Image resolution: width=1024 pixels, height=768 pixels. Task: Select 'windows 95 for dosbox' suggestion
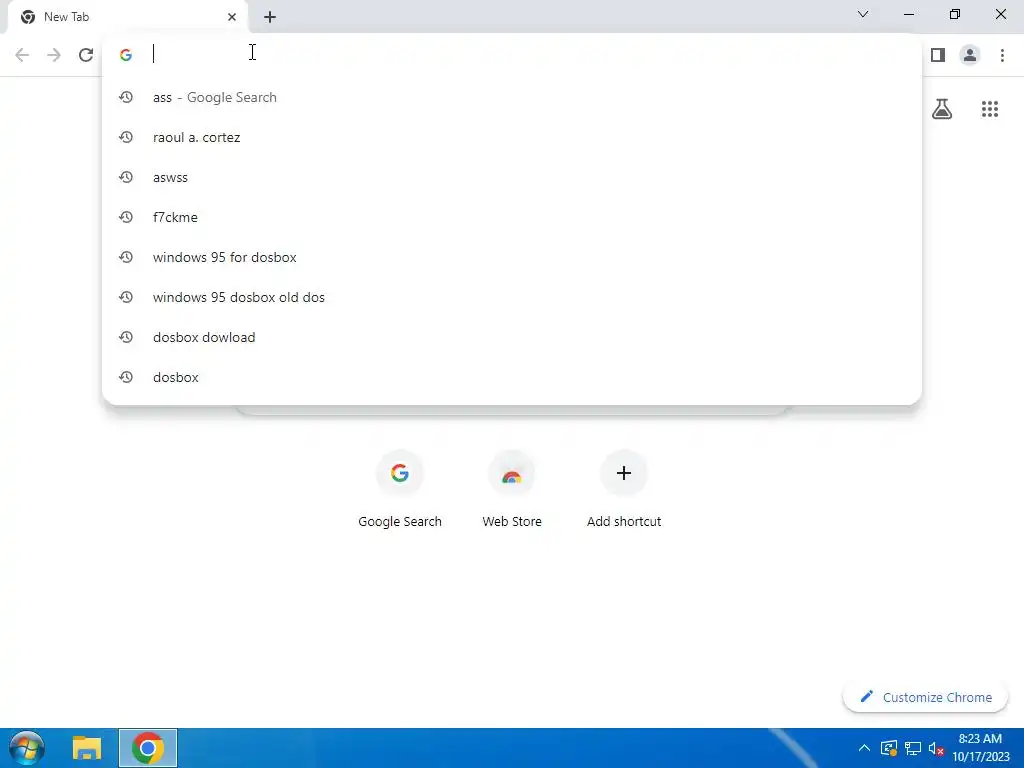point(511,257)
